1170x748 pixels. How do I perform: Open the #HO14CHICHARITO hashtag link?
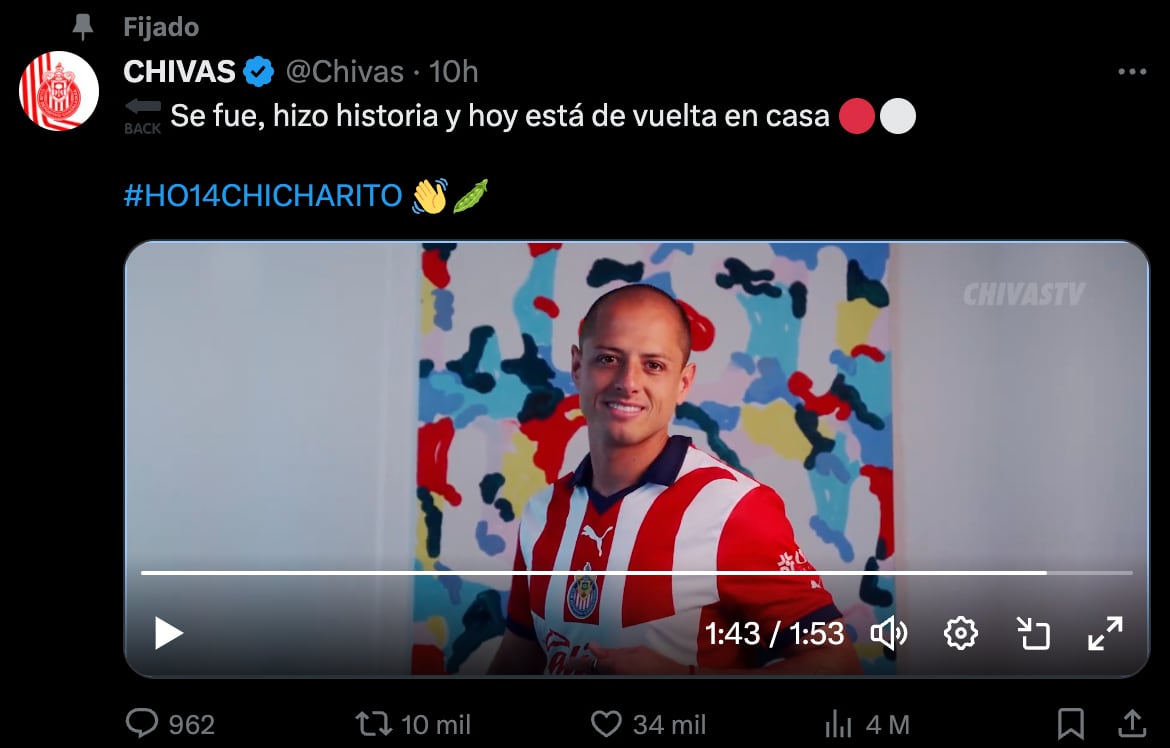[263, 196]
